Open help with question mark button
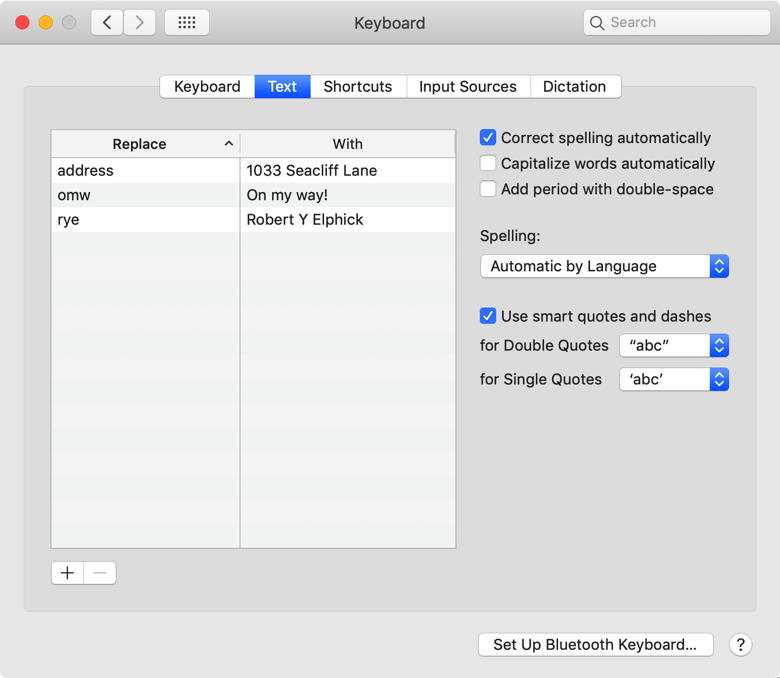This screenshot has width=780, height=678. [x=740, y=645]
